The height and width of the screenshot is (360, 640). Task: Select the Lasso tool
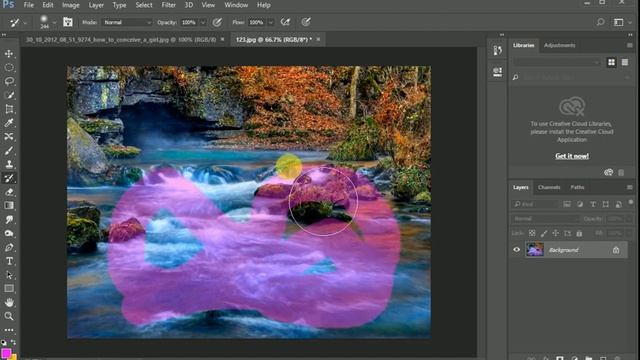pos(9,81)
